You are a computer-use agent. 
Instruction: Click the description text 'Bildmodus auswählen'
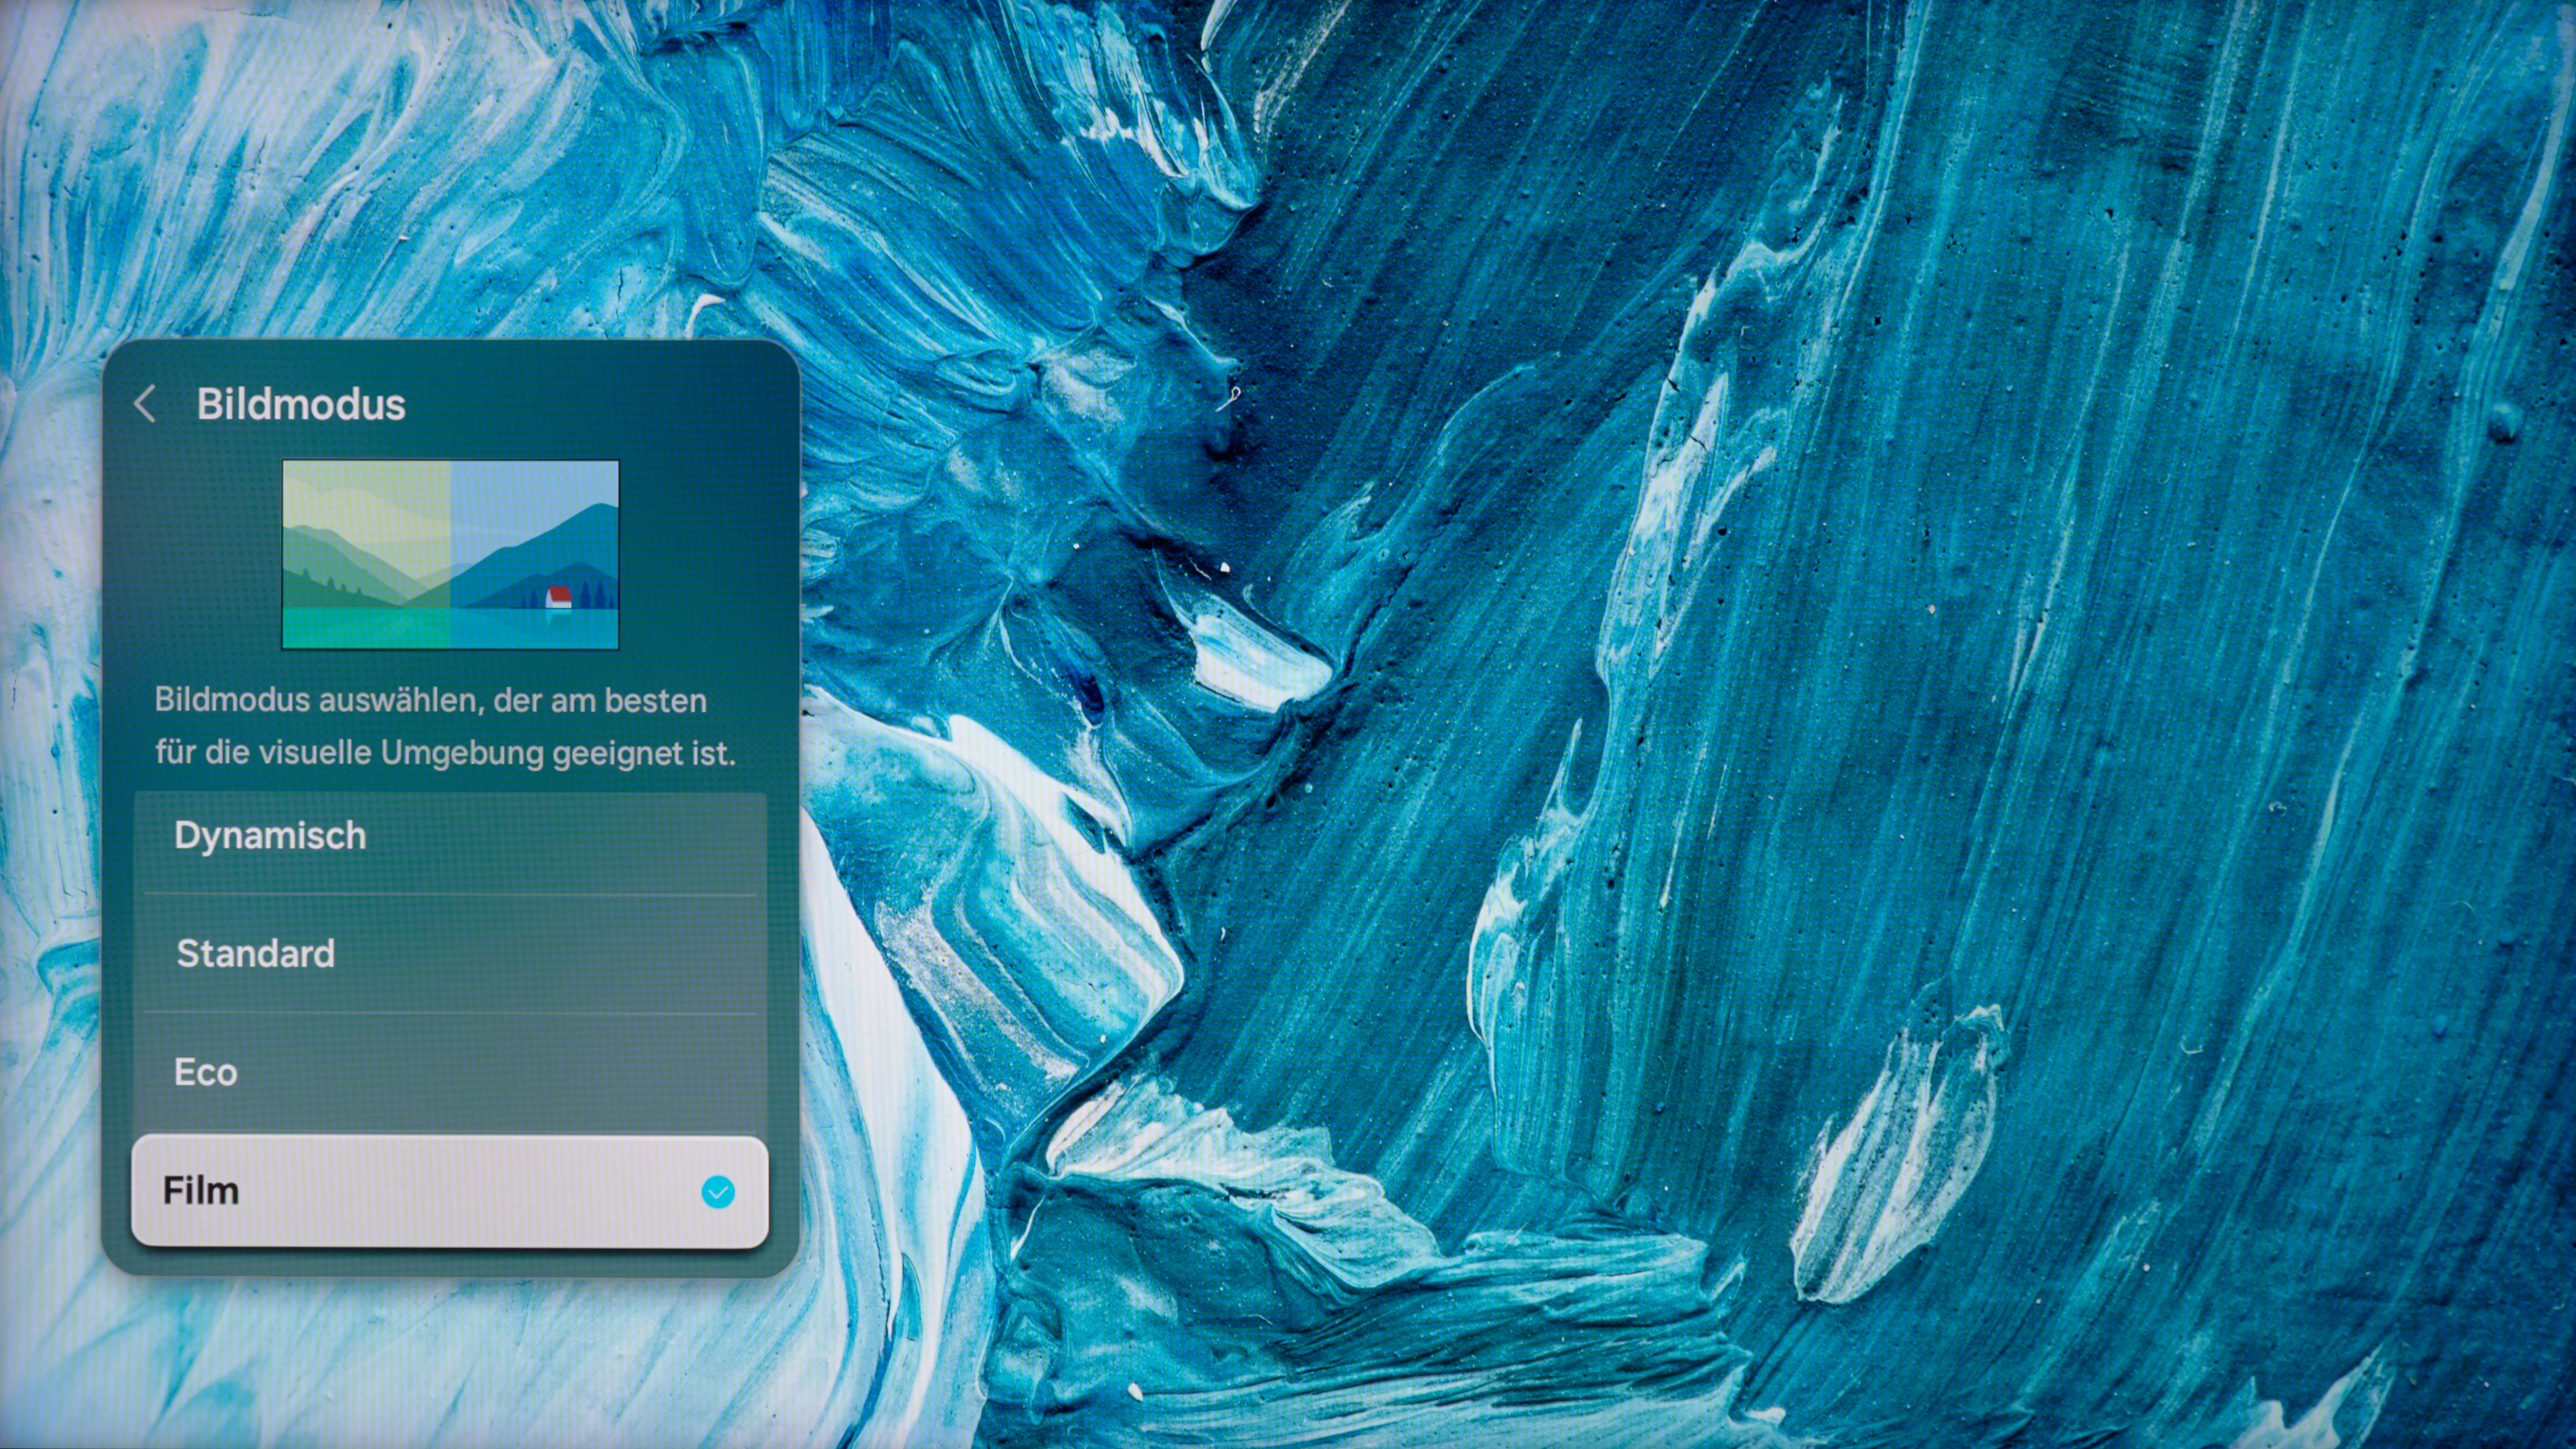click(317, 700)
